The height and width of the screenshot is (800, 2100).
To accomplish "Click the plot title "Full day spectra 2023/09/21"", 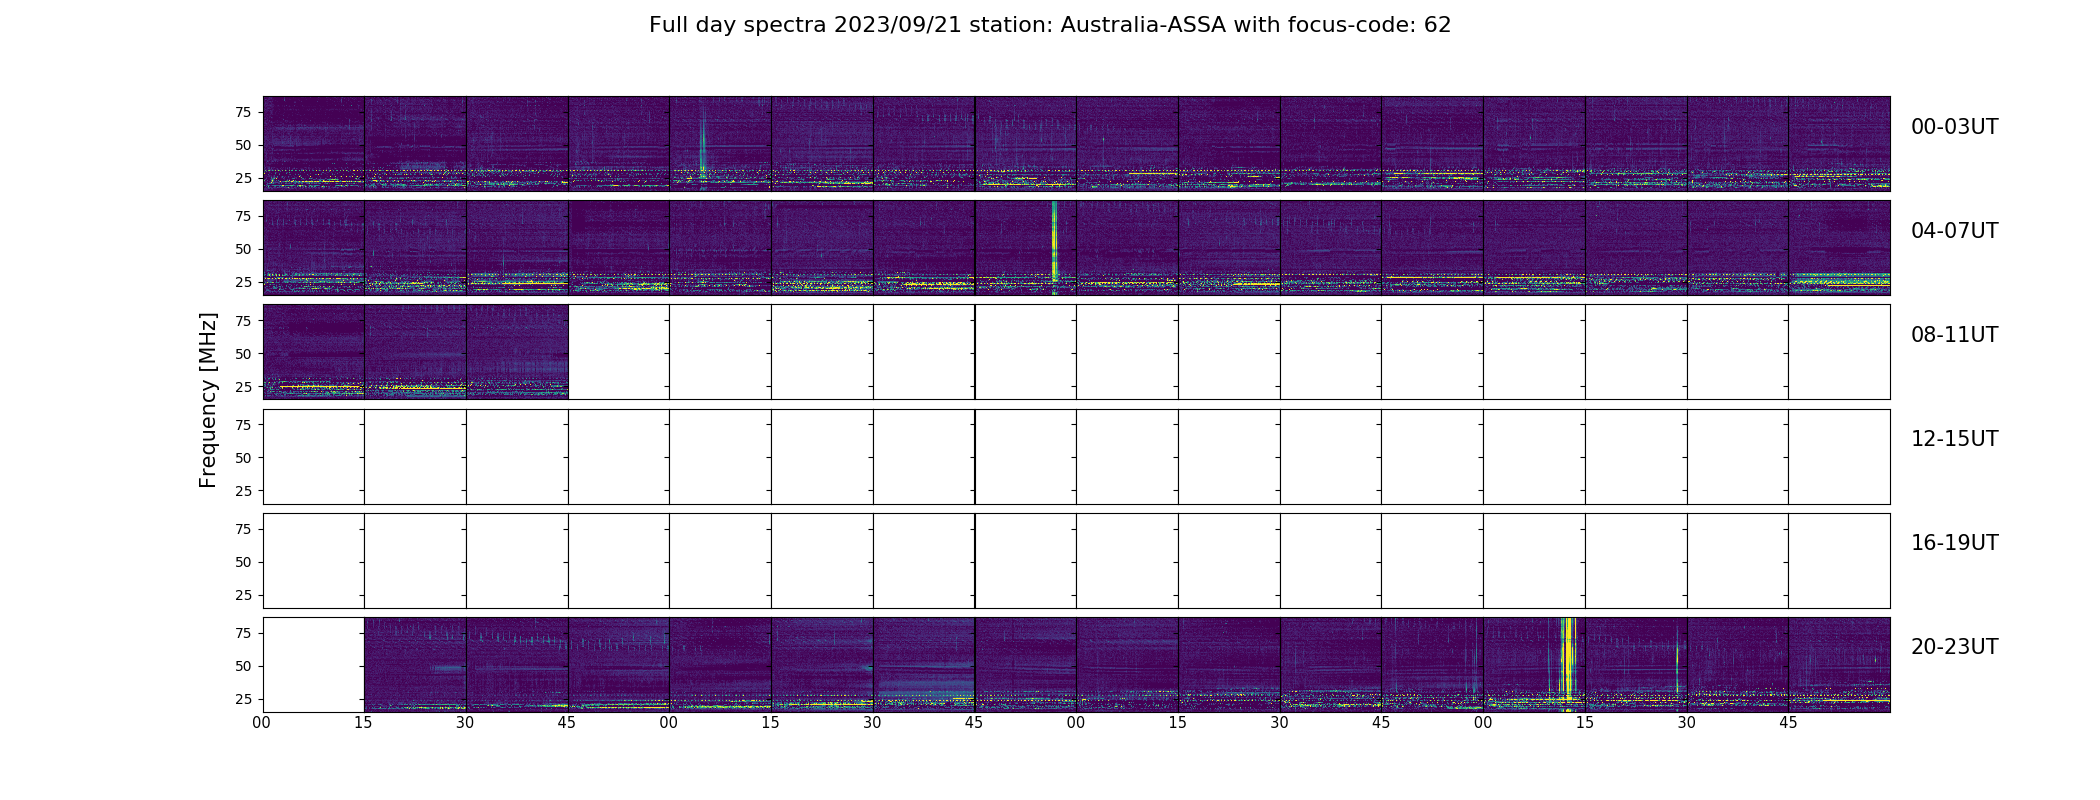I will pyautogui.click(x=805, y=25).
